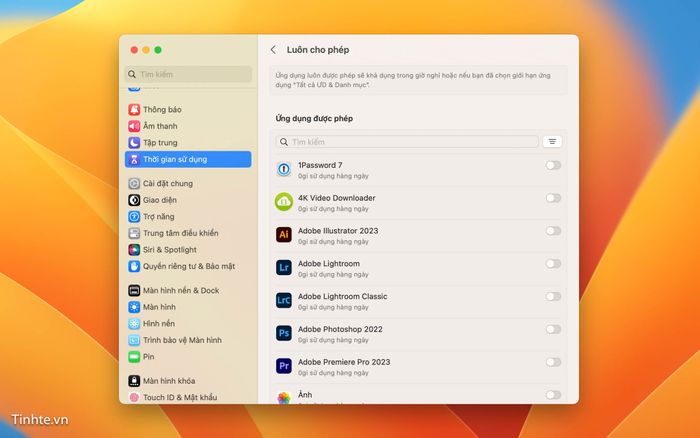Enable always allowed for 1Password 7
This screenshot has height=438, width=700.
[553, 165]
